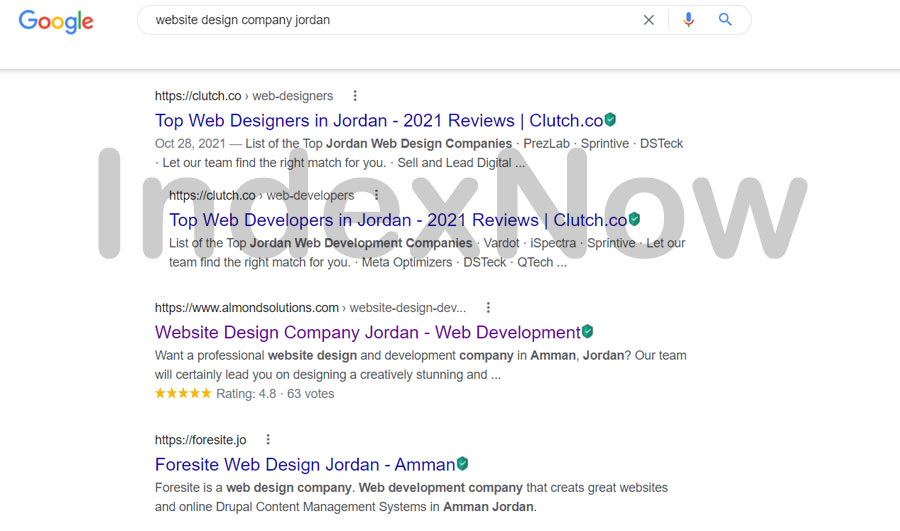Open 'Website Design Company Jordan - Web Development' link

pyautogui.click(x=367, y=332)
